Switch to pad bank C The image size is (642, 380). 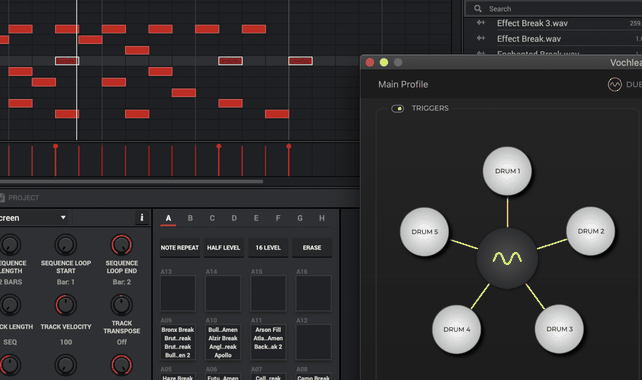[212, 218]
